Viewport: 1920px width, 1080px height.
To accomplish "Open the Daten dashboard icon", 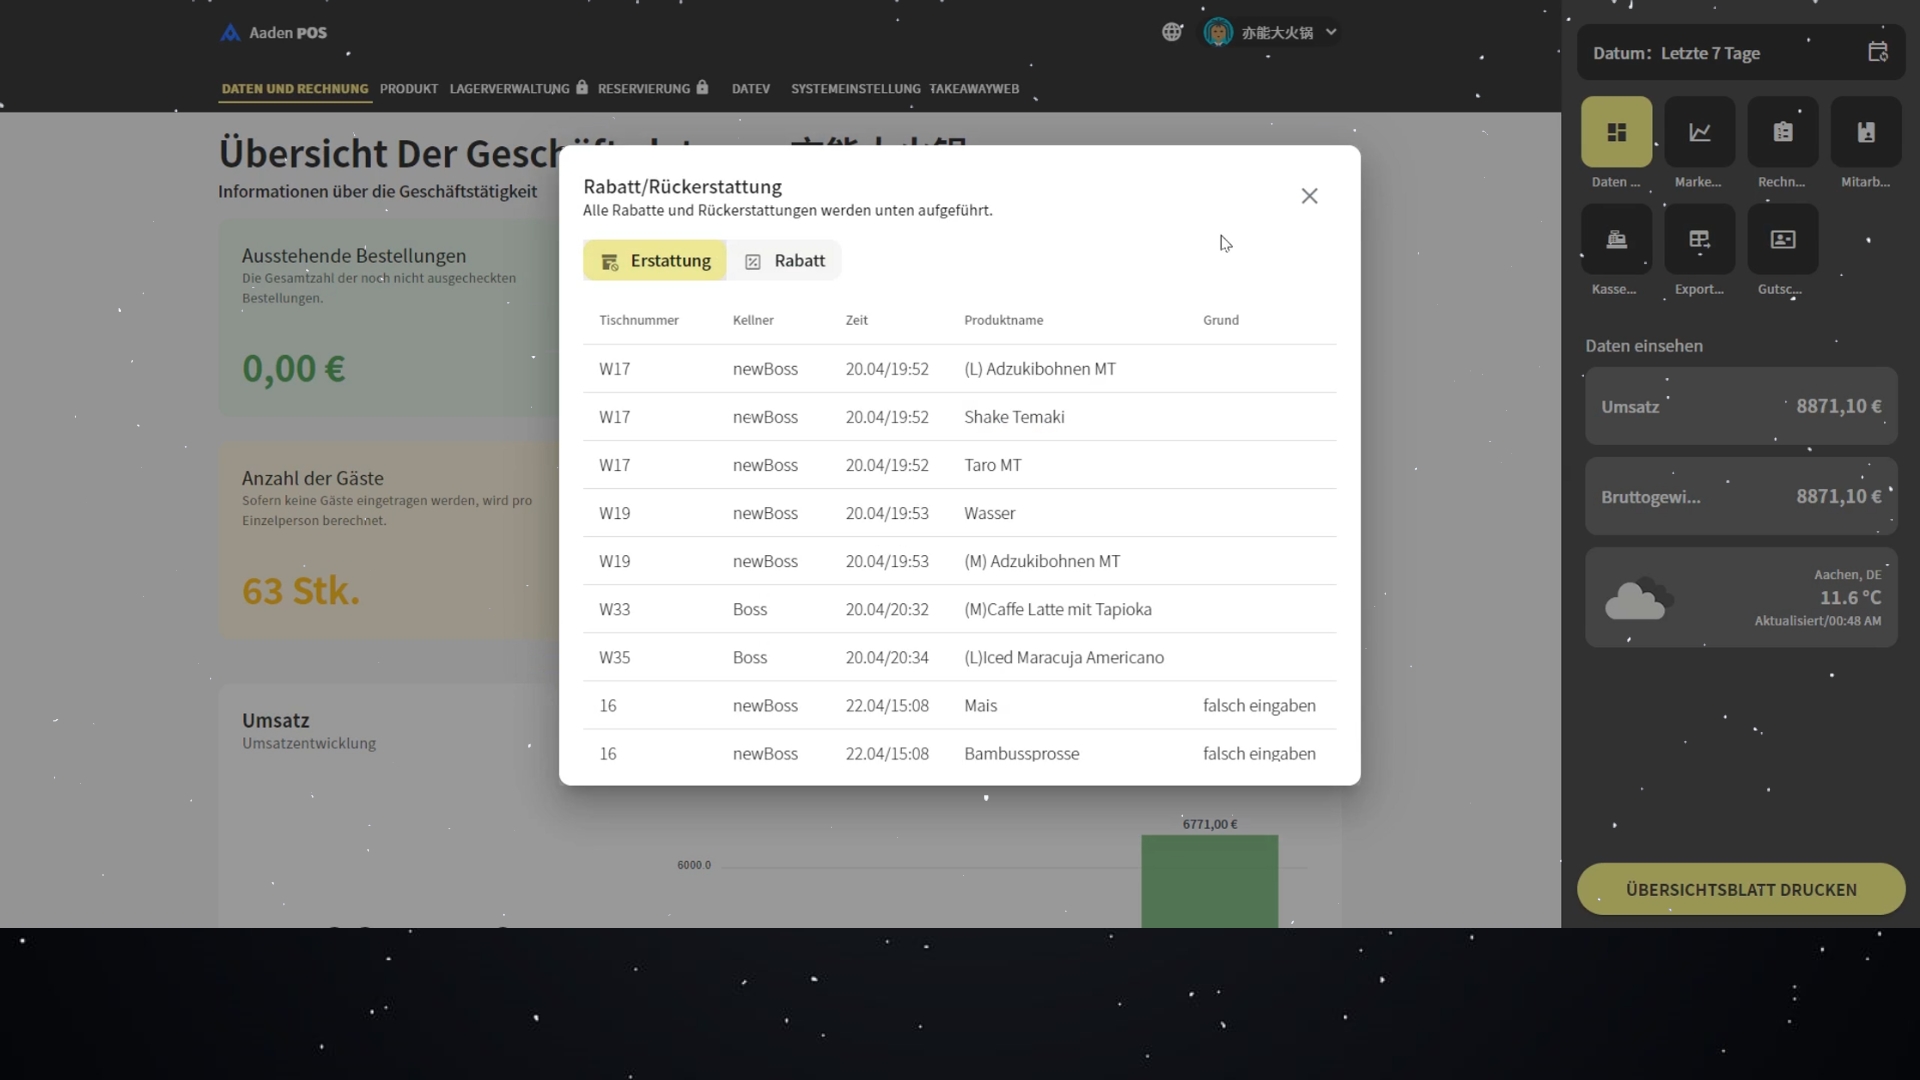I will 1616,132.
